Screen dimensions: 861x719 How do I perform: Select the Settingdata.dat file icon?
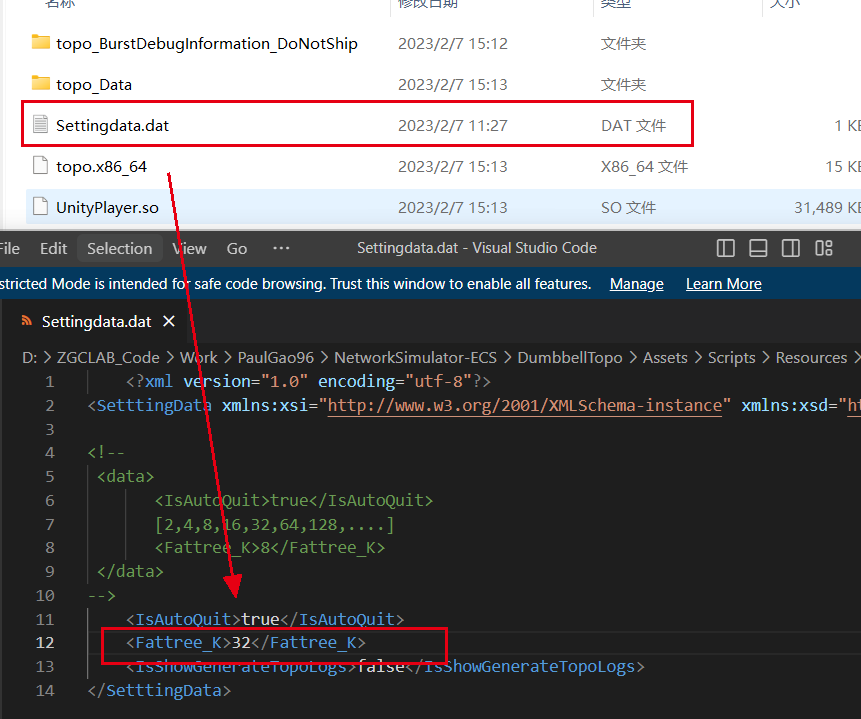pyautogui.click(x=40, y=124)
